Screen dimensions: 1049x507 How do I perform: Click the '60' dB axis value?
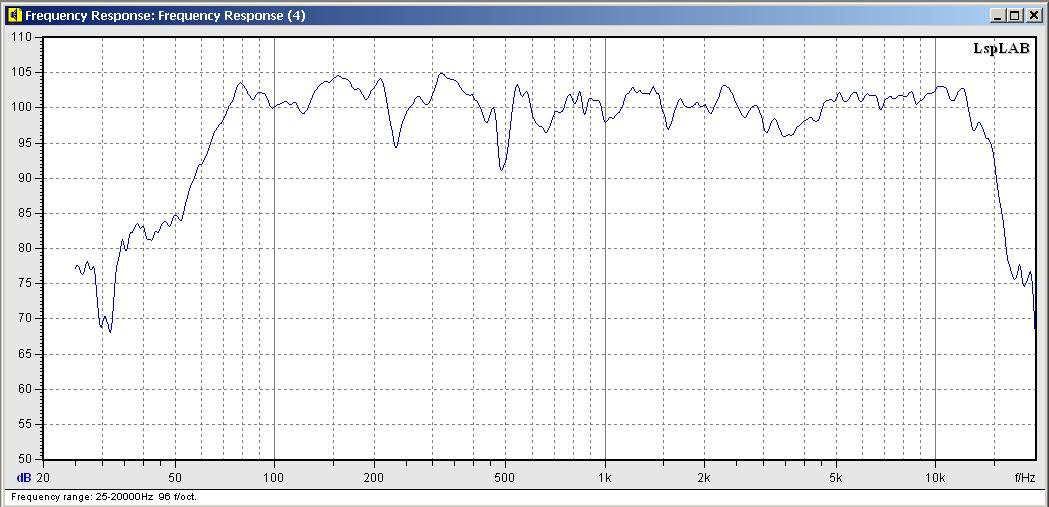pos(25,389)
